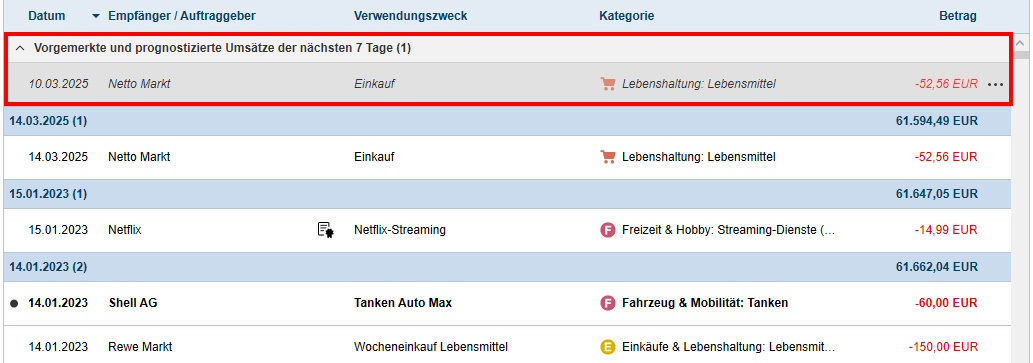Click the shopping cart icon on 10.03.2025 row
1033x363 pixels.
607,84
